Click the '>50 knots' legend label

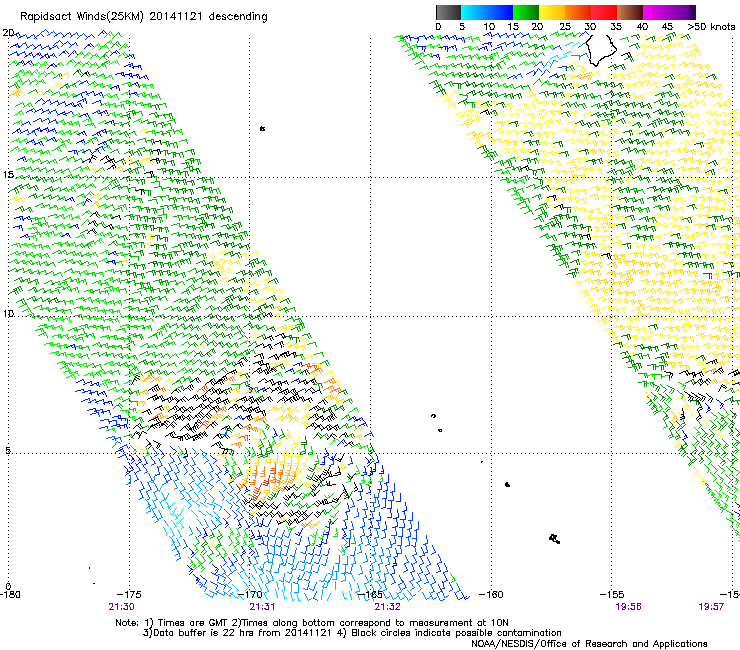pyautogui.click(x=711, y=26)
